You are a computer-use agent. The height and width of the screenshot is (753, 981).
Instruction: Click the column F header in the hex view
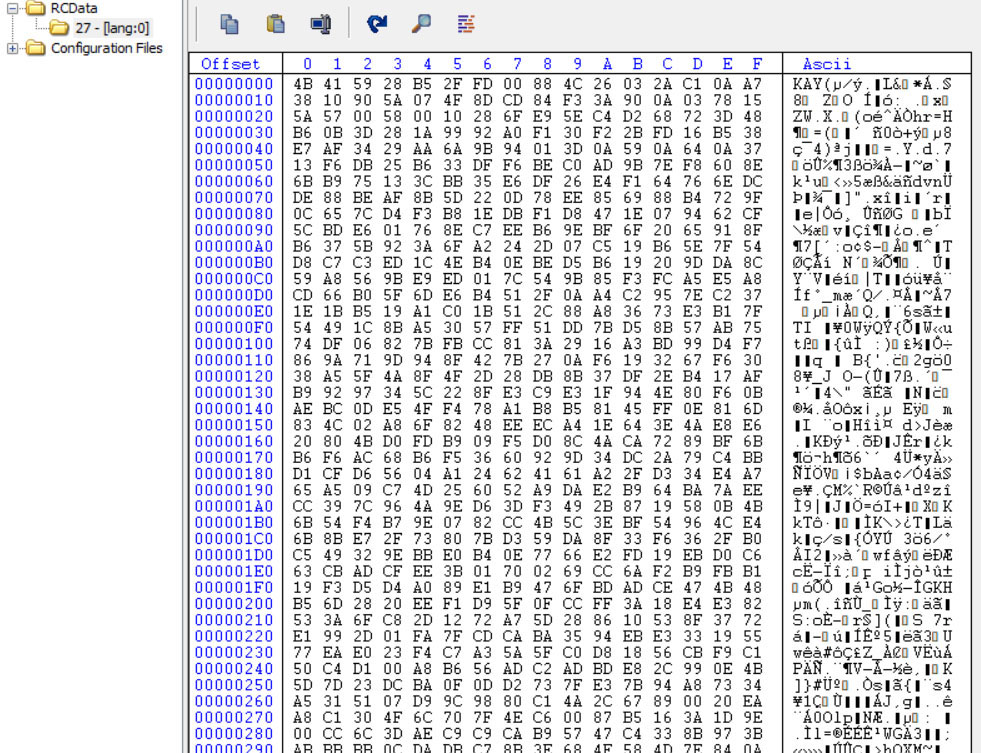(756, 64)
